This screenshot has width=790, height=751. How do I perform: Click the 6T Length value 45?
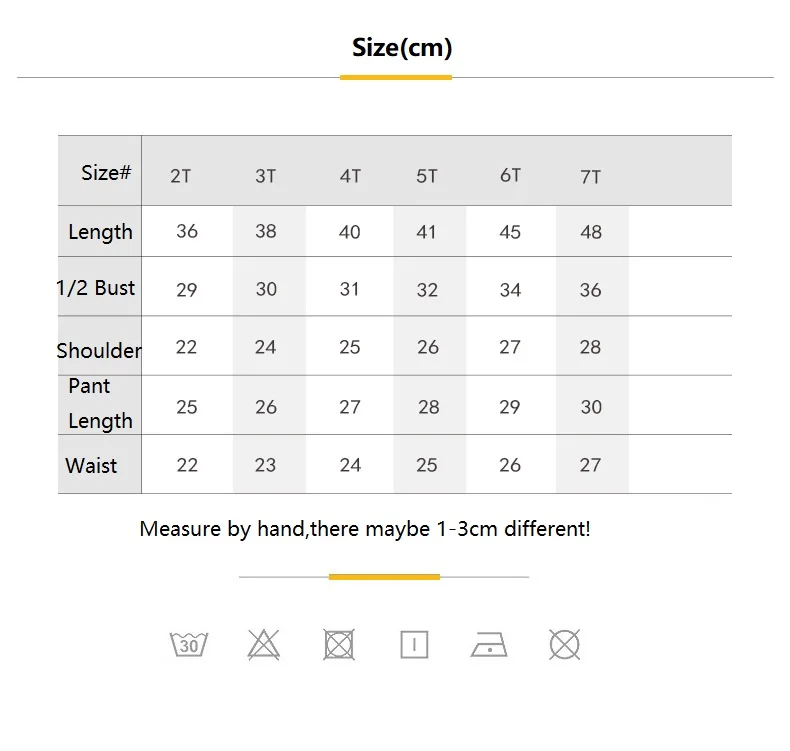click(510, 232)
